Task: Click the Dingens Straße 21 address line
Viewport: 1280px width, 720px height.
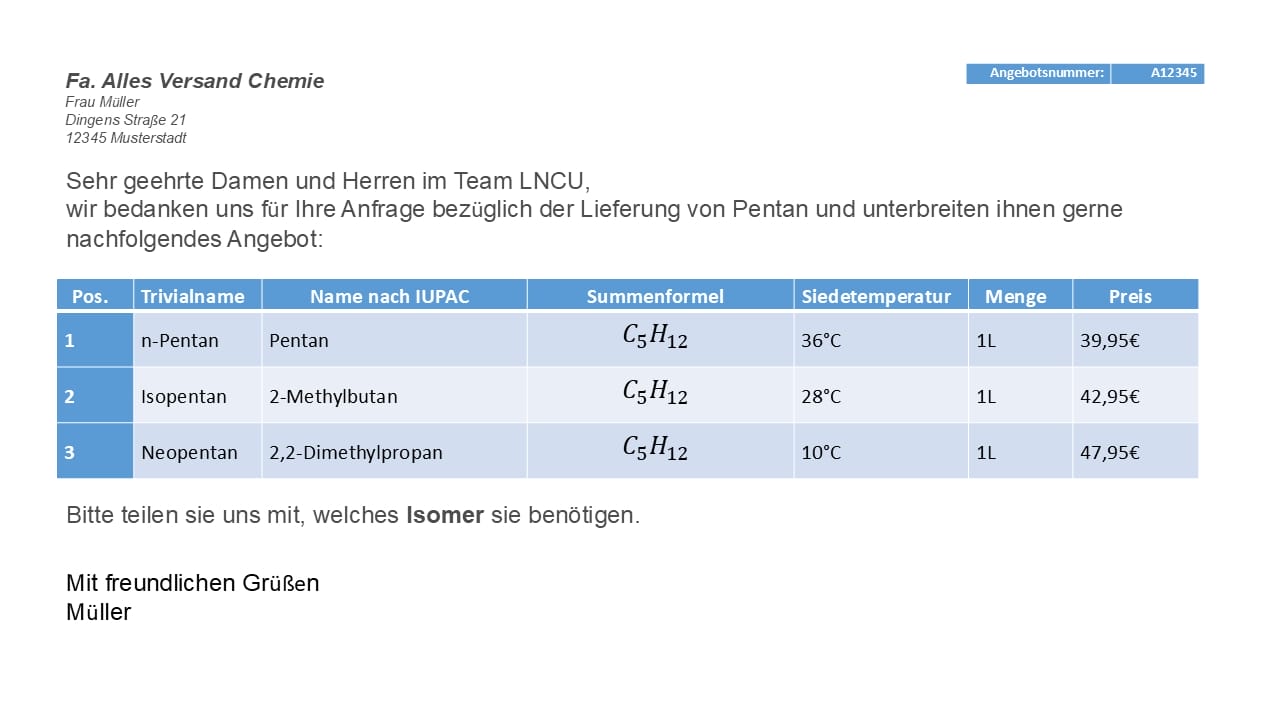Action: pyautogui.click(x=126, y=120)
